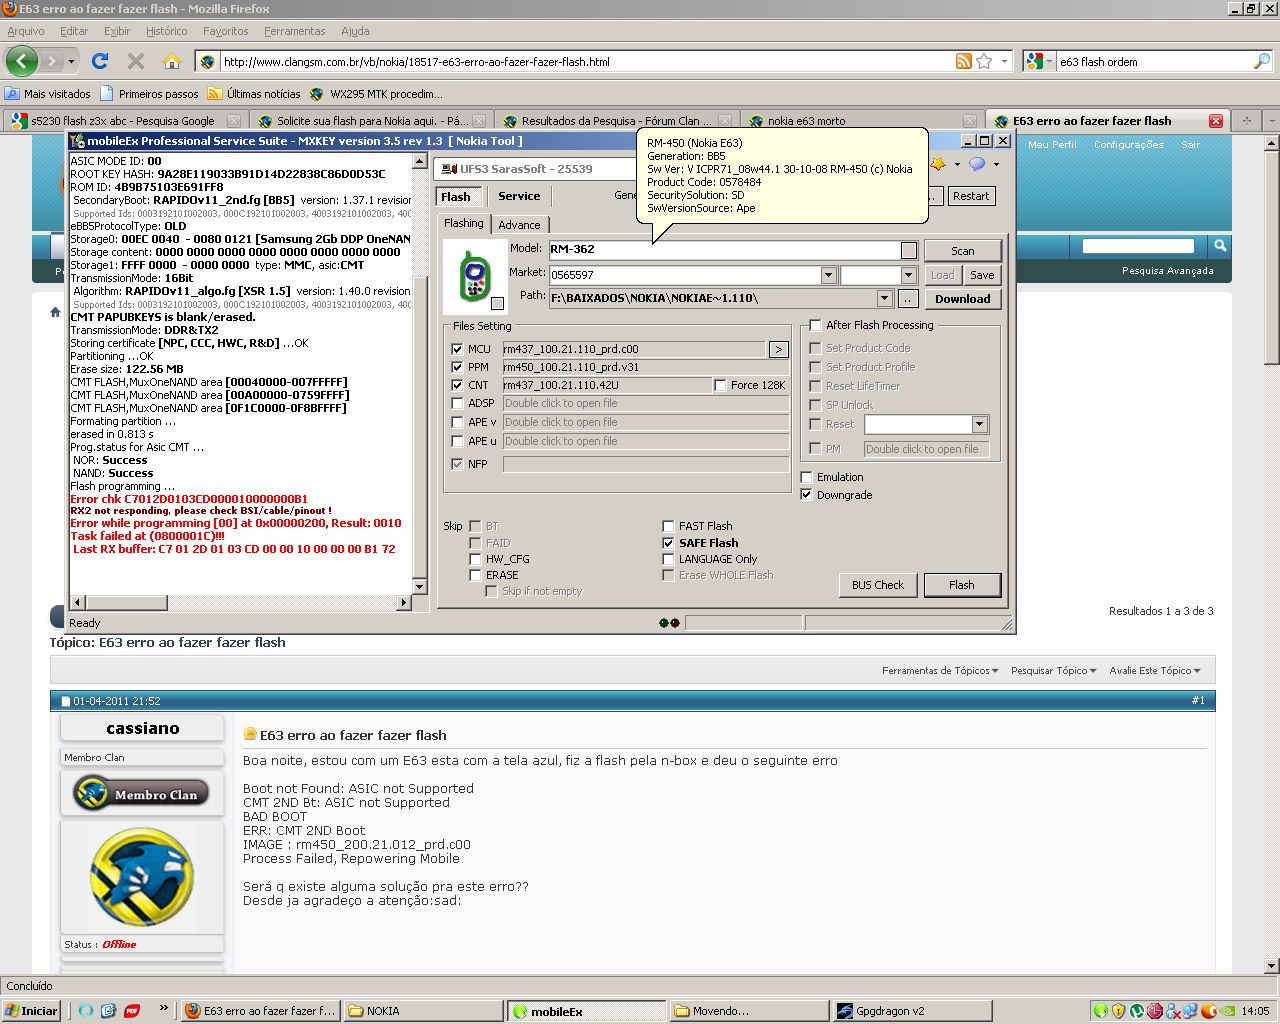Reload the page with the refresh icon
The image size is (1280, 1024).
[100, 61]
